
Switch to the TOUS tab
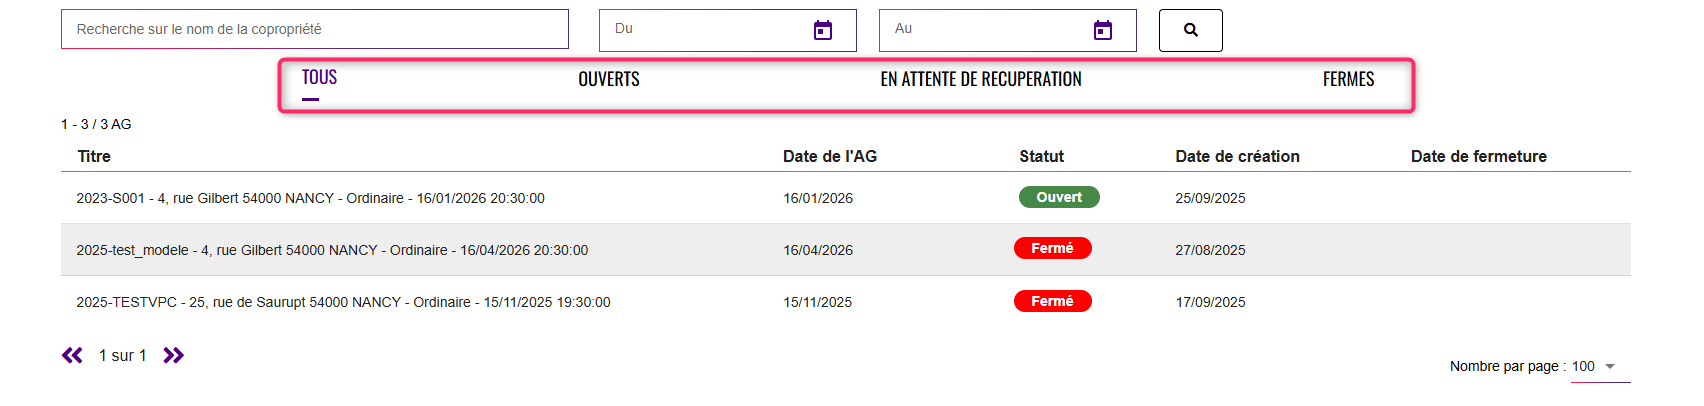coord(319,78)
